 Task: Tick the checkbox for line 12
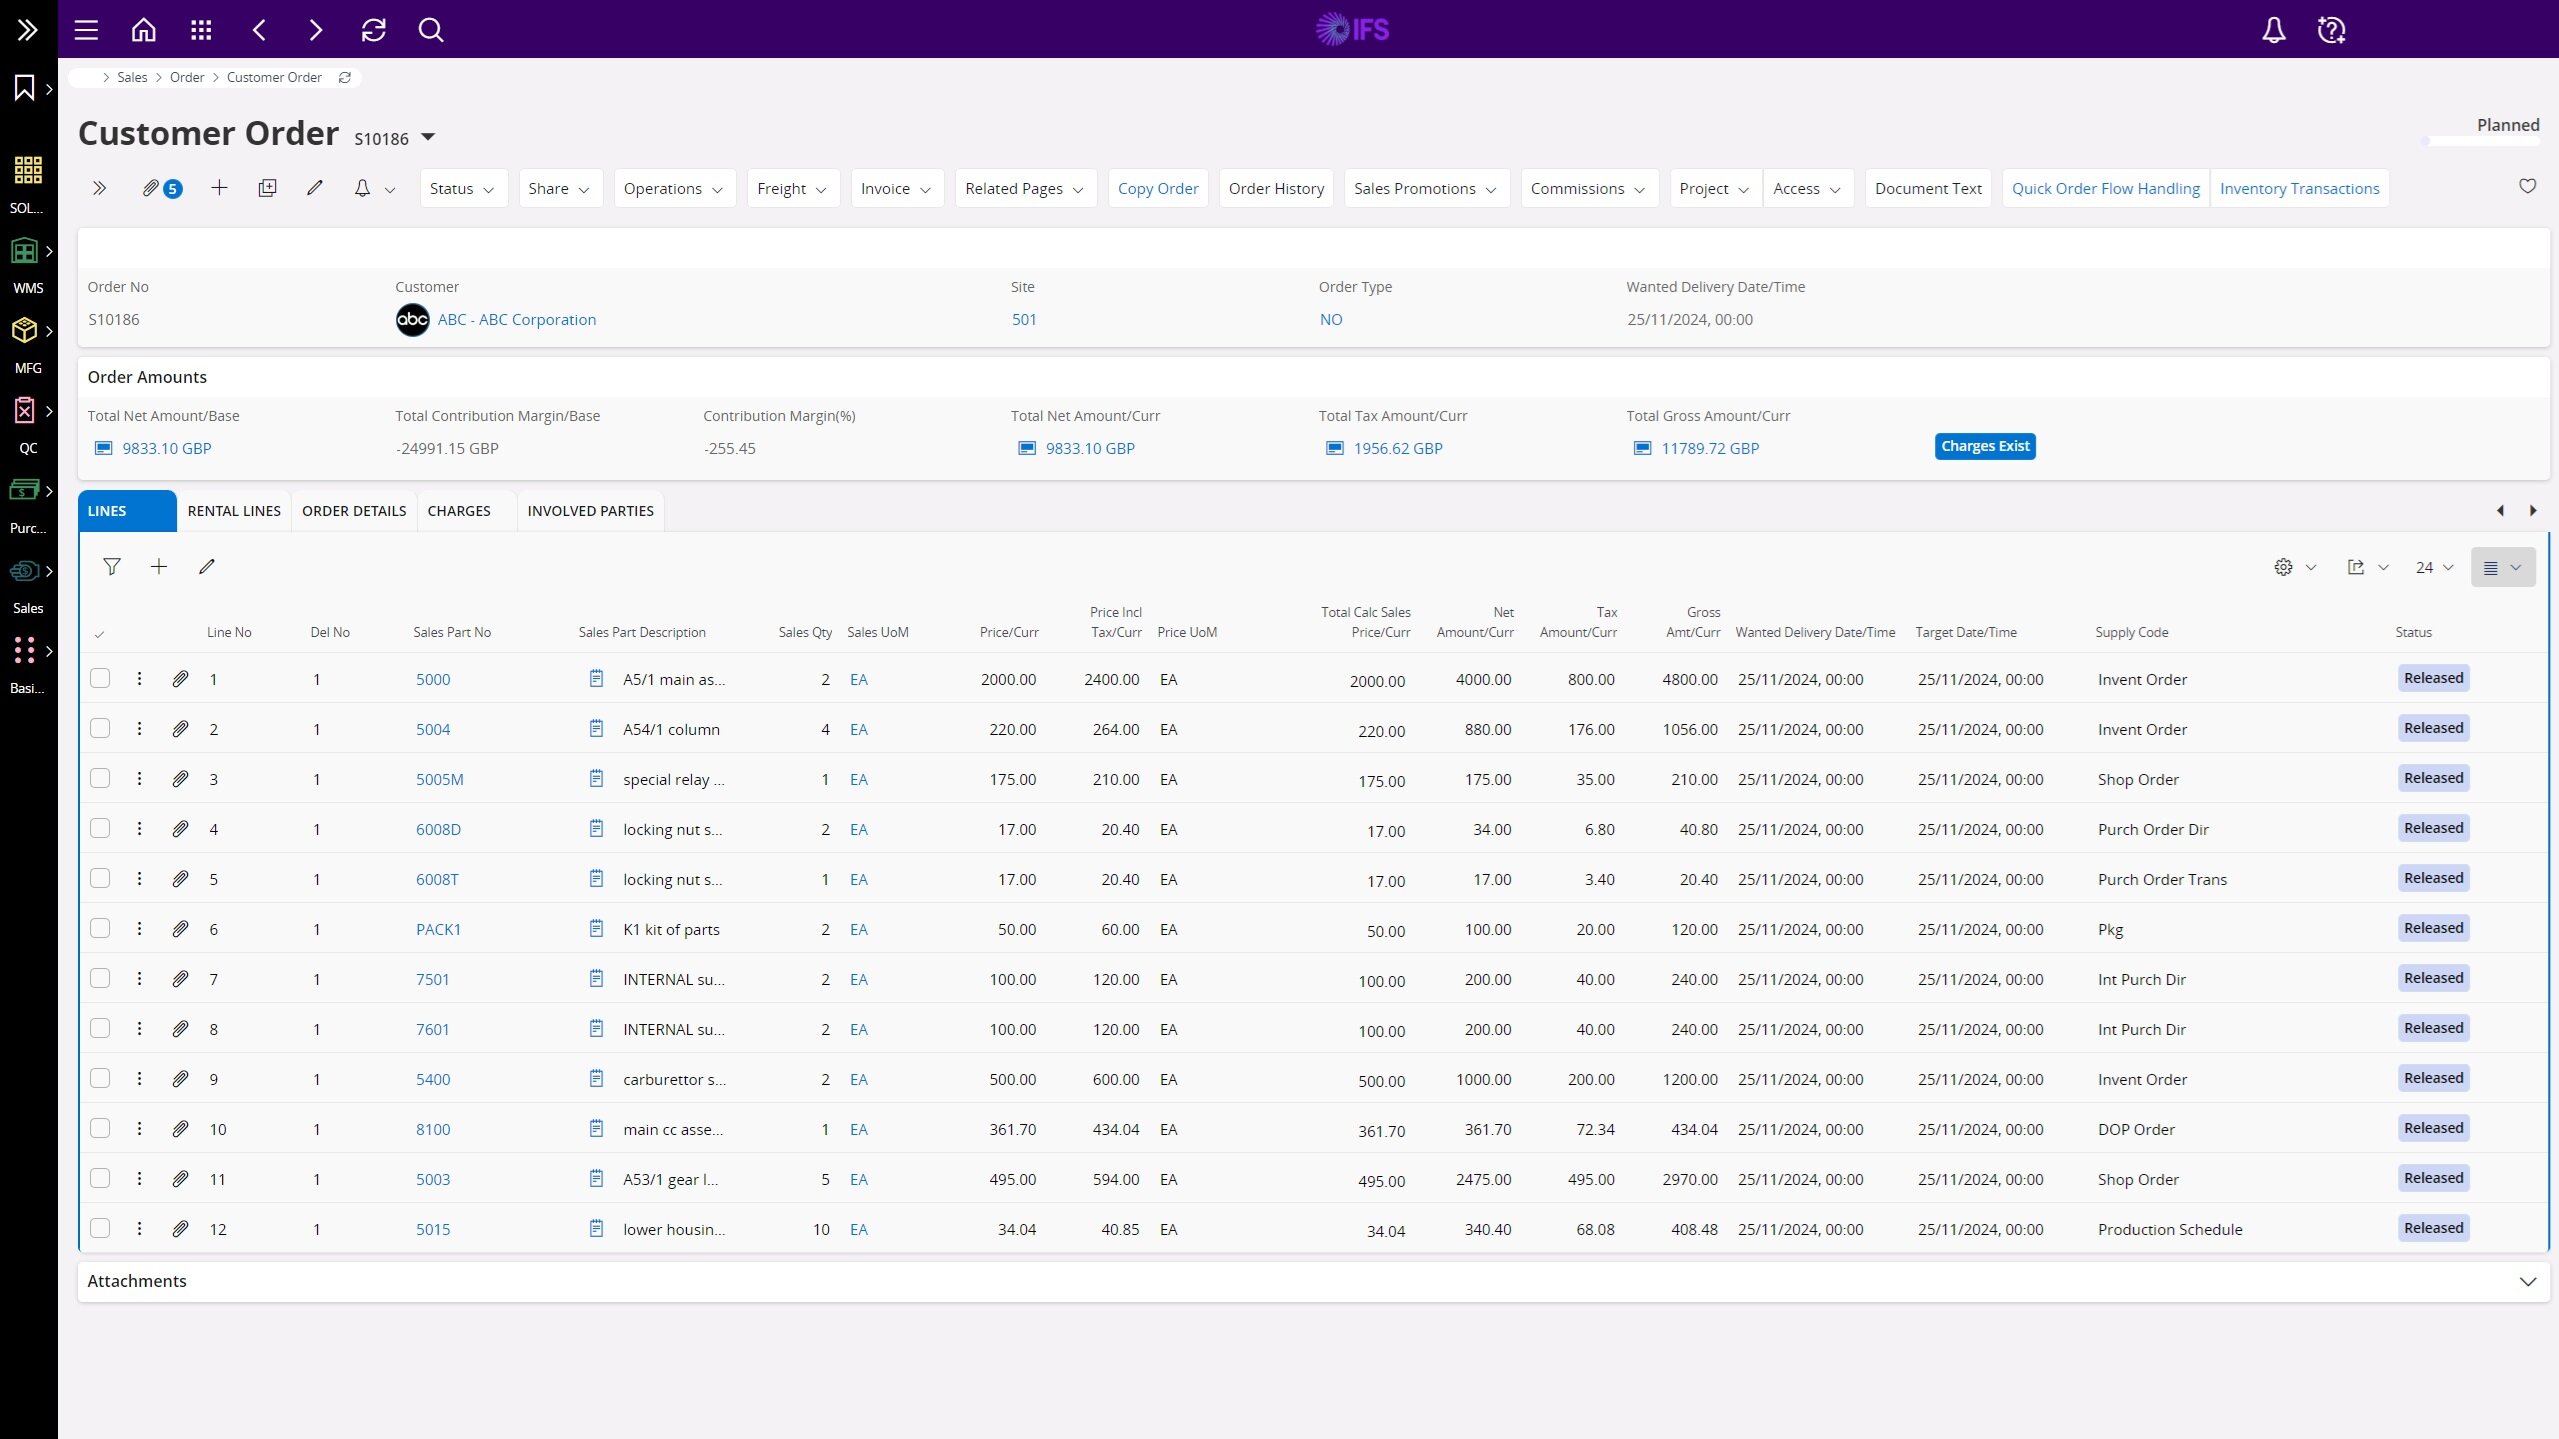click(100, 1229)
